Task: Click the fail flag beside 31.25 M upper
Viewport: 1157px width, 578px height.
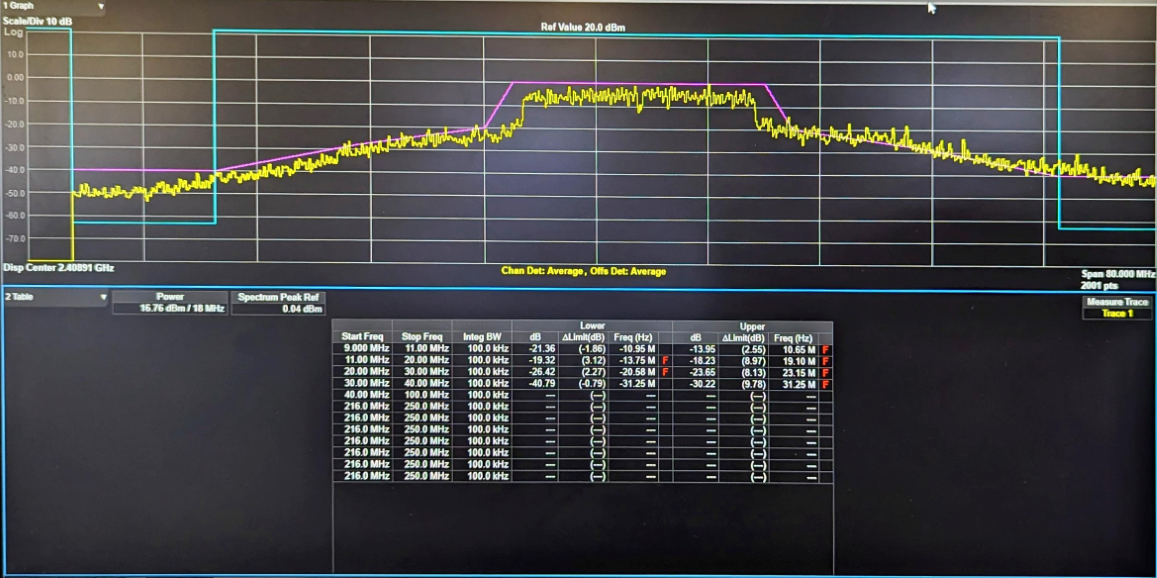Action: click(x=826, y=384)
